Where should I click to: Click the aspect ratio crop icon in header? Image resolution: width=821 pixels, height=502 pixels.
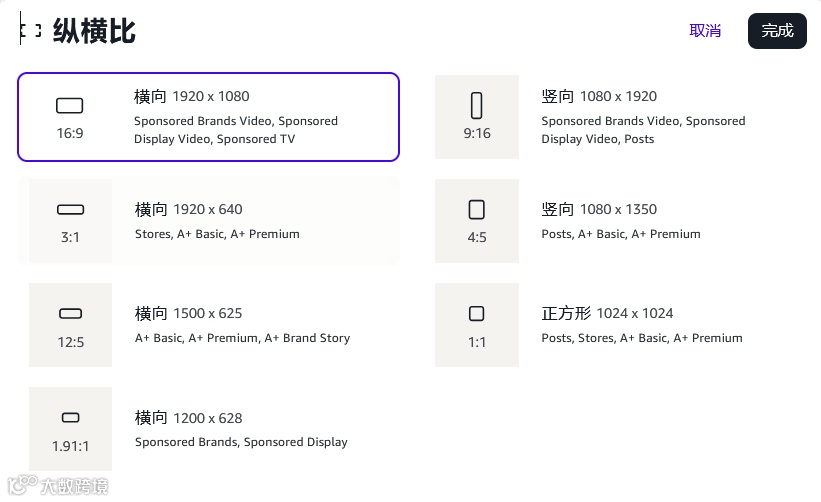click(x=31, y=31)
